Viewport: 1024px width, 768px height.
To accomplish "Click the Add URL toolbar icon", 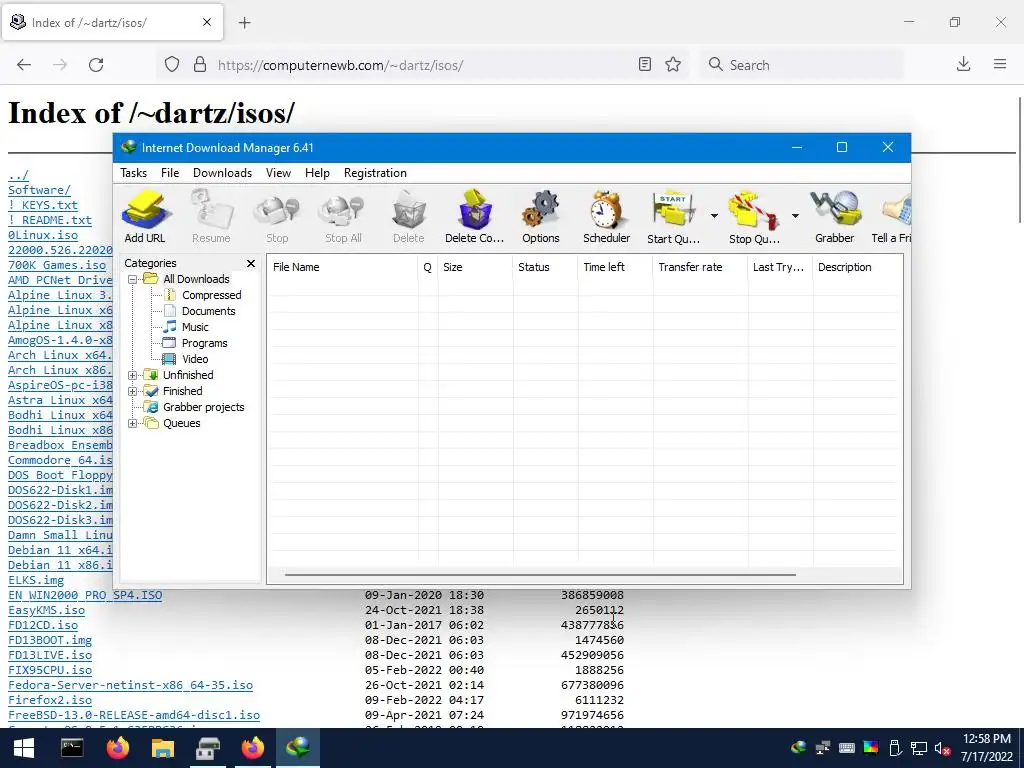I will pyautogui.click(x=145, y=217).
